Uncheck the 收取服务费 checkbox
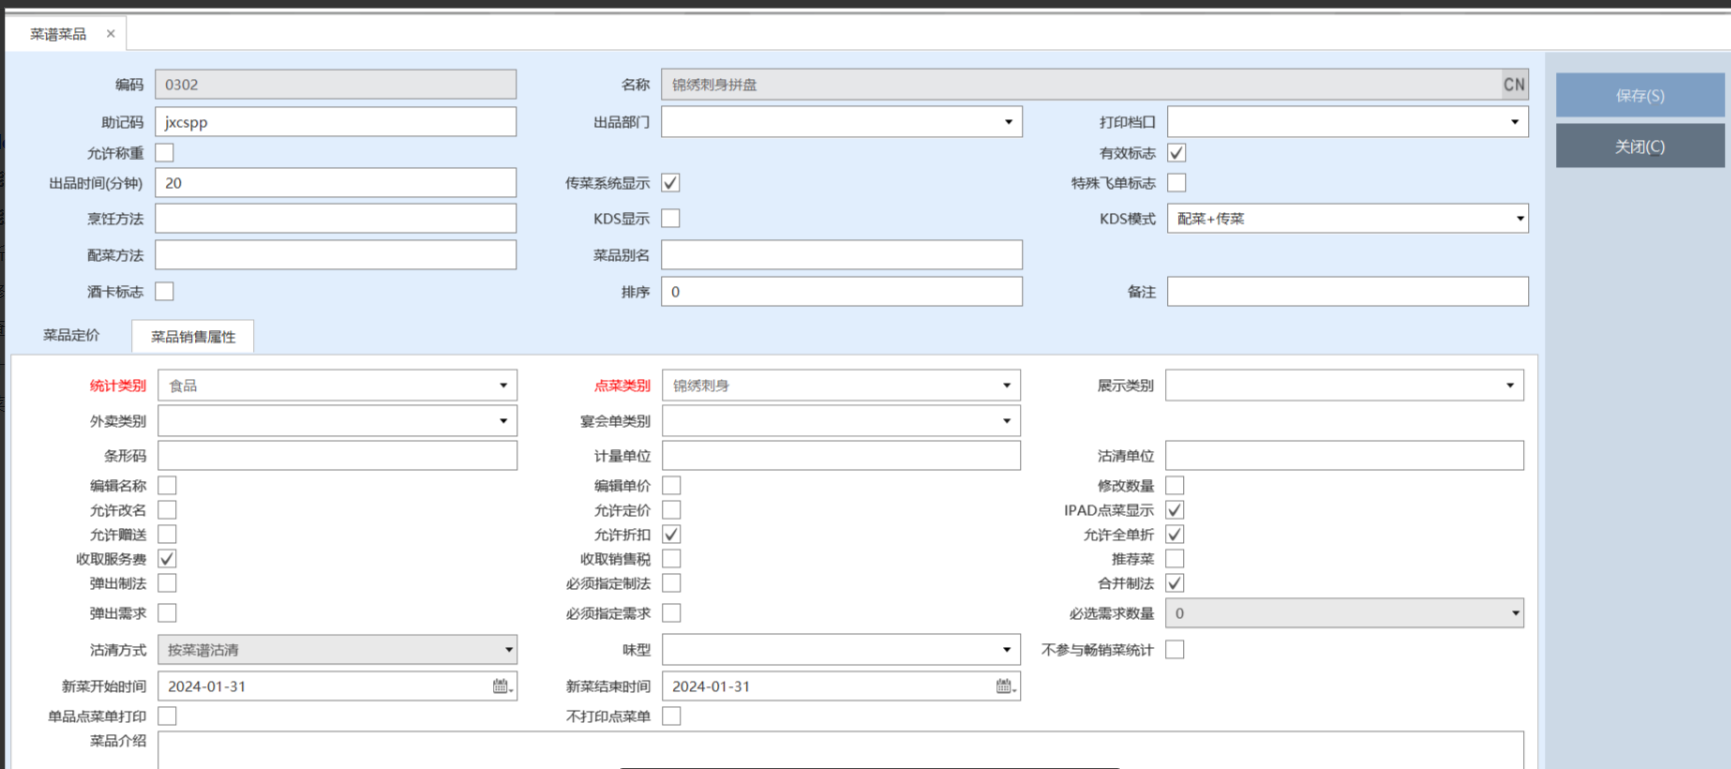1731x769 pixels. (x=167, y=559)
